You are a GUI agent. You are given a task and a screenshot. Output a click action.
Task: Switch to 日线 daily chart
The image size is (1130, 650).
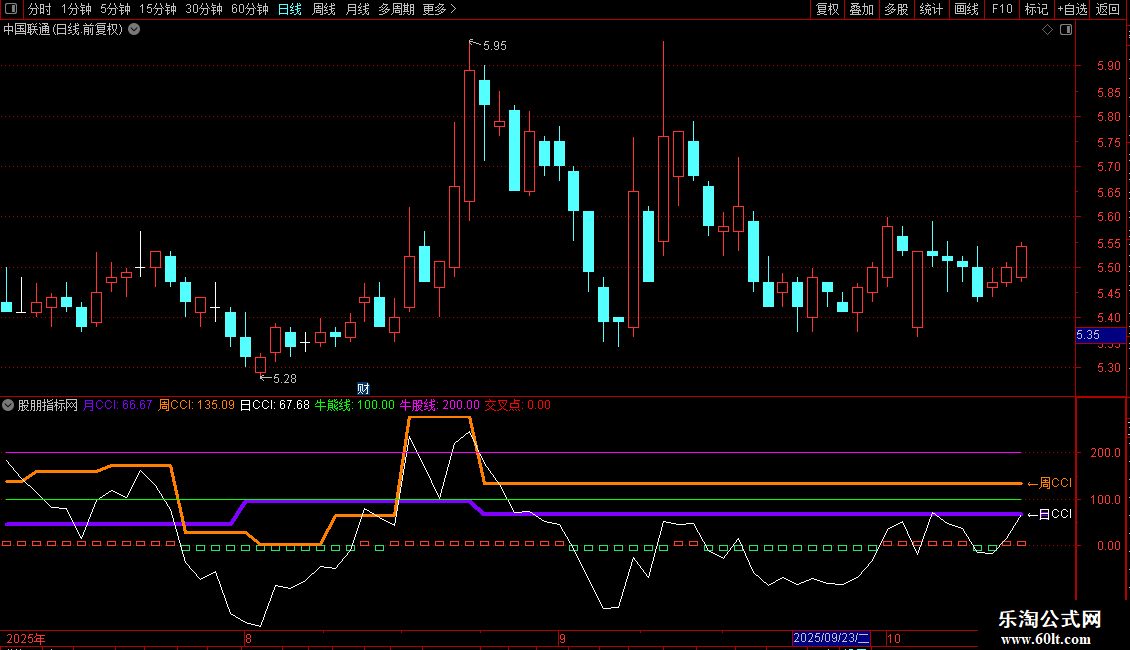pyautogui.click(x=290, y=9)
